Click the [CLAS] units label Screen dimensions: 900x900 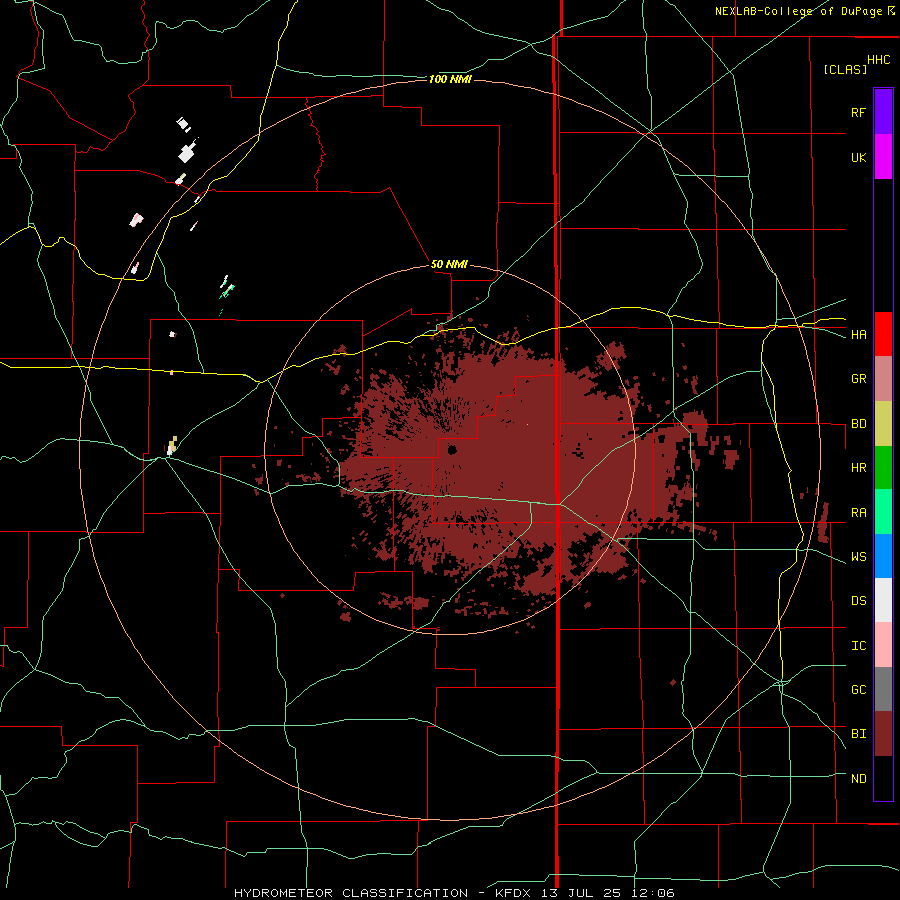pyautogui.click(x=845, y=69)
